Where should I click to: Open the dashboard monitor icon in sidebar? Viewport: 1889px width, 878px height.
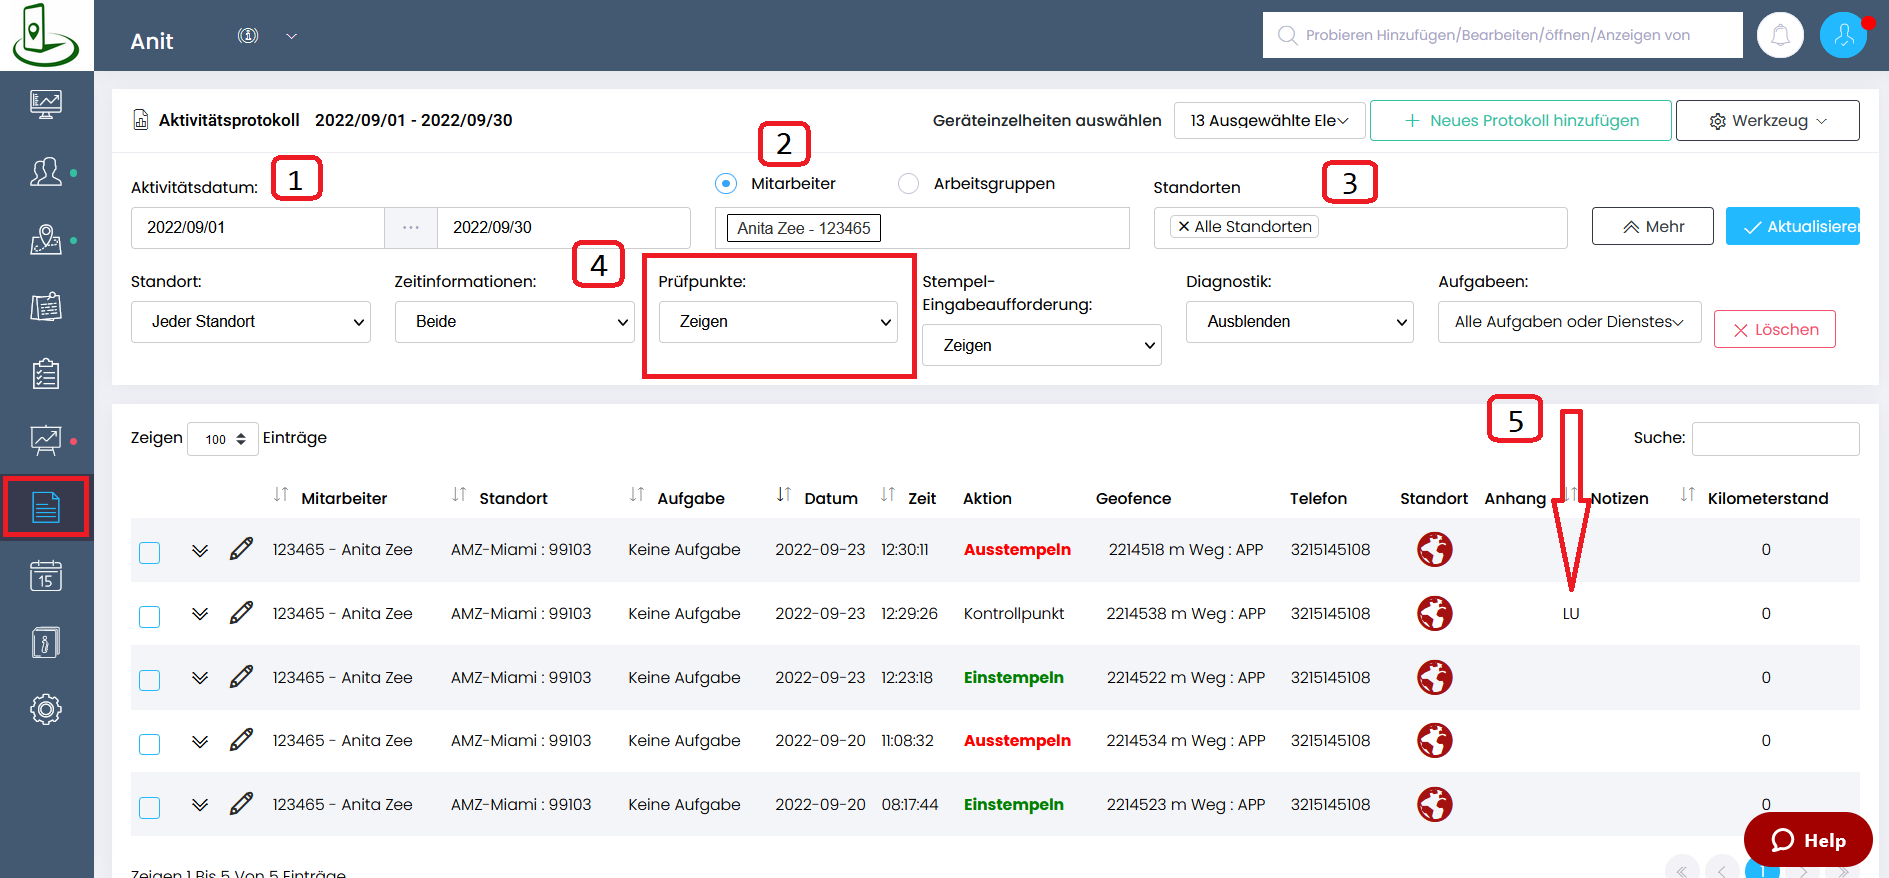(x=46, y=104)
